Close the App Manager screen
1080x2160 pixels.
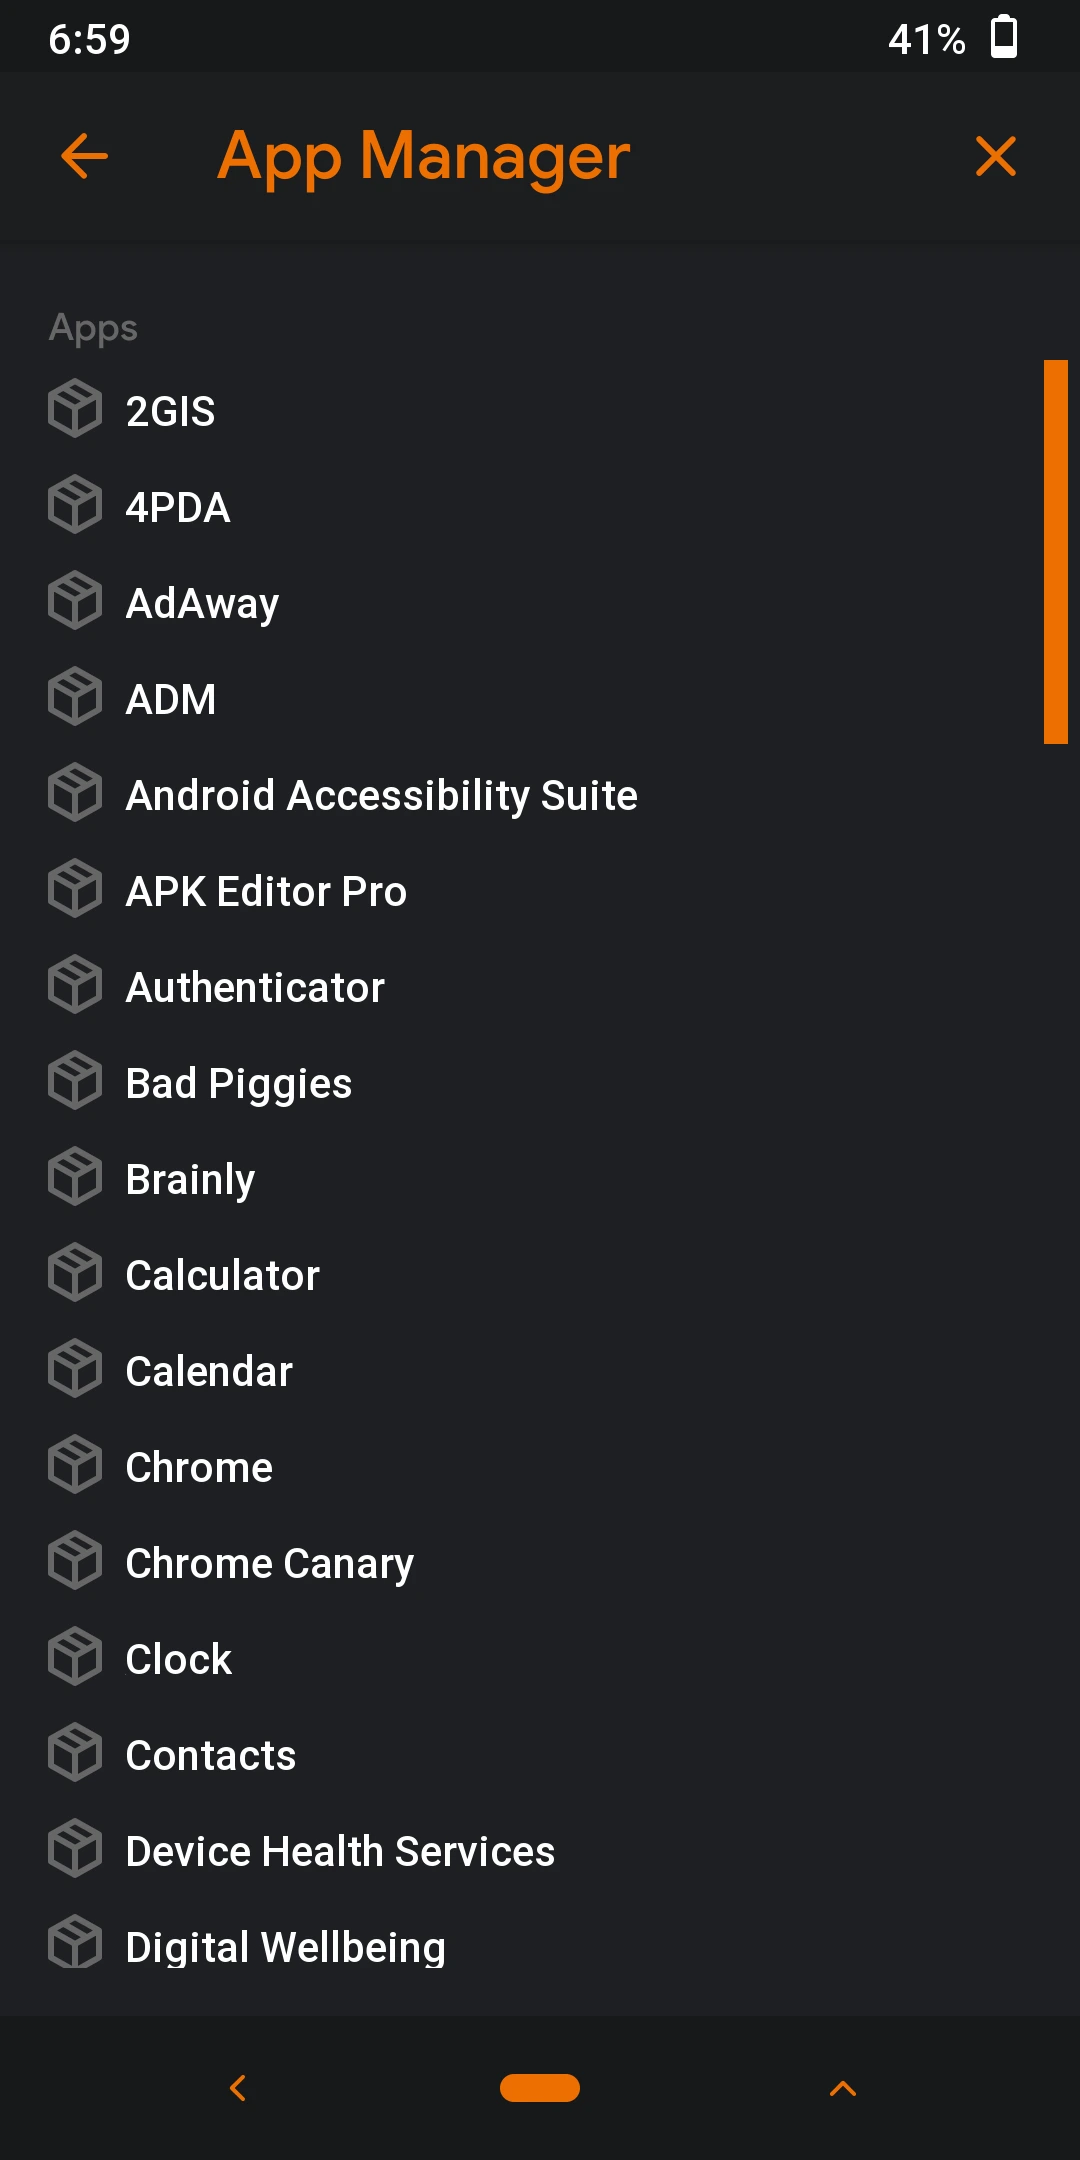(995, 156)
